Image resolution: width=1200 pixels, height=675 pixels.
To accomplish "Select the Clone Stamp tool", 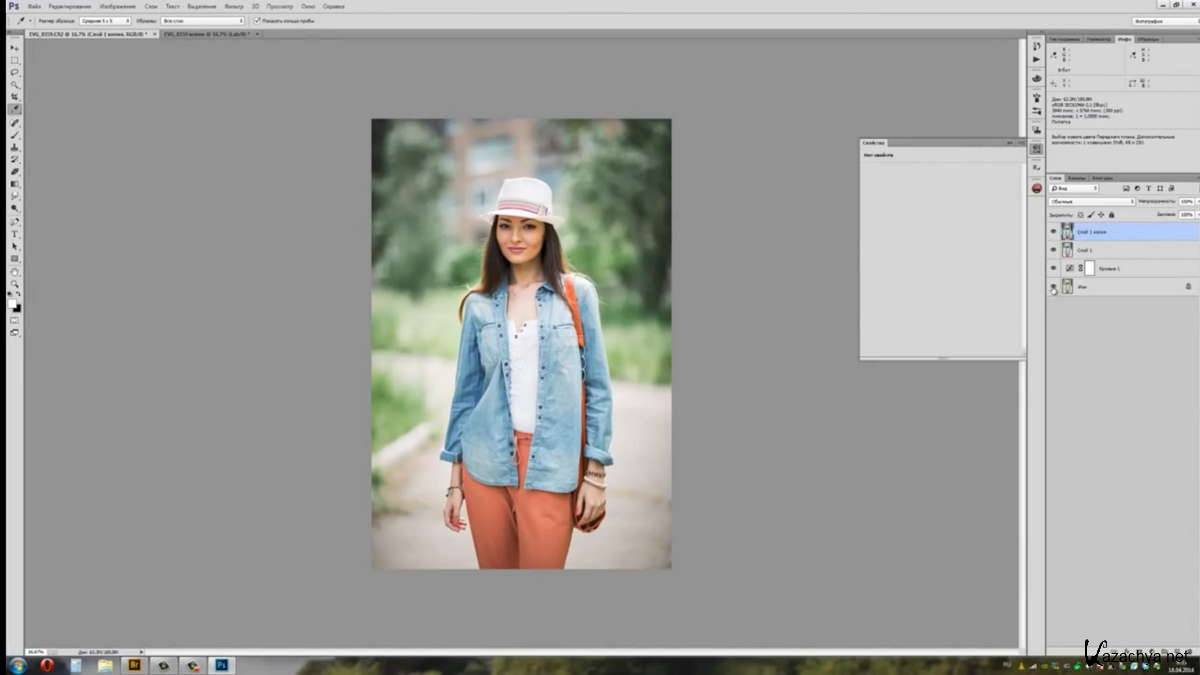I will pos(15,147).
